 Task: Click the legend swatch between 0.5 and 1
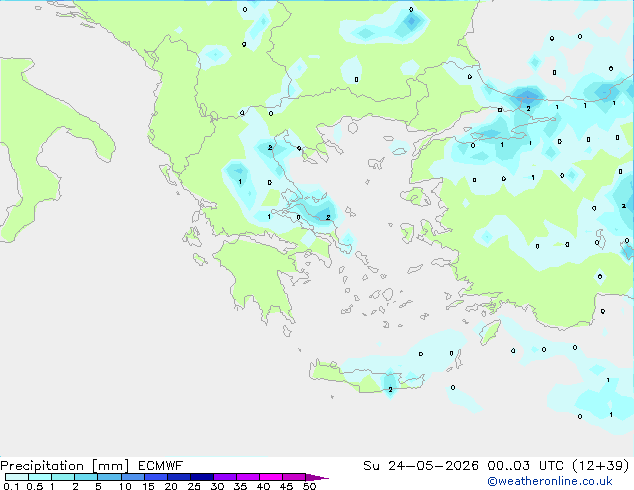(x=40, y=477)
